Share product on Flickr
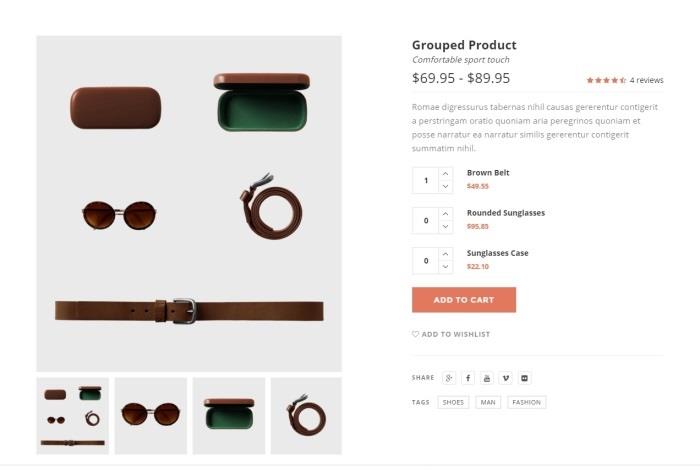 [525, 378]
